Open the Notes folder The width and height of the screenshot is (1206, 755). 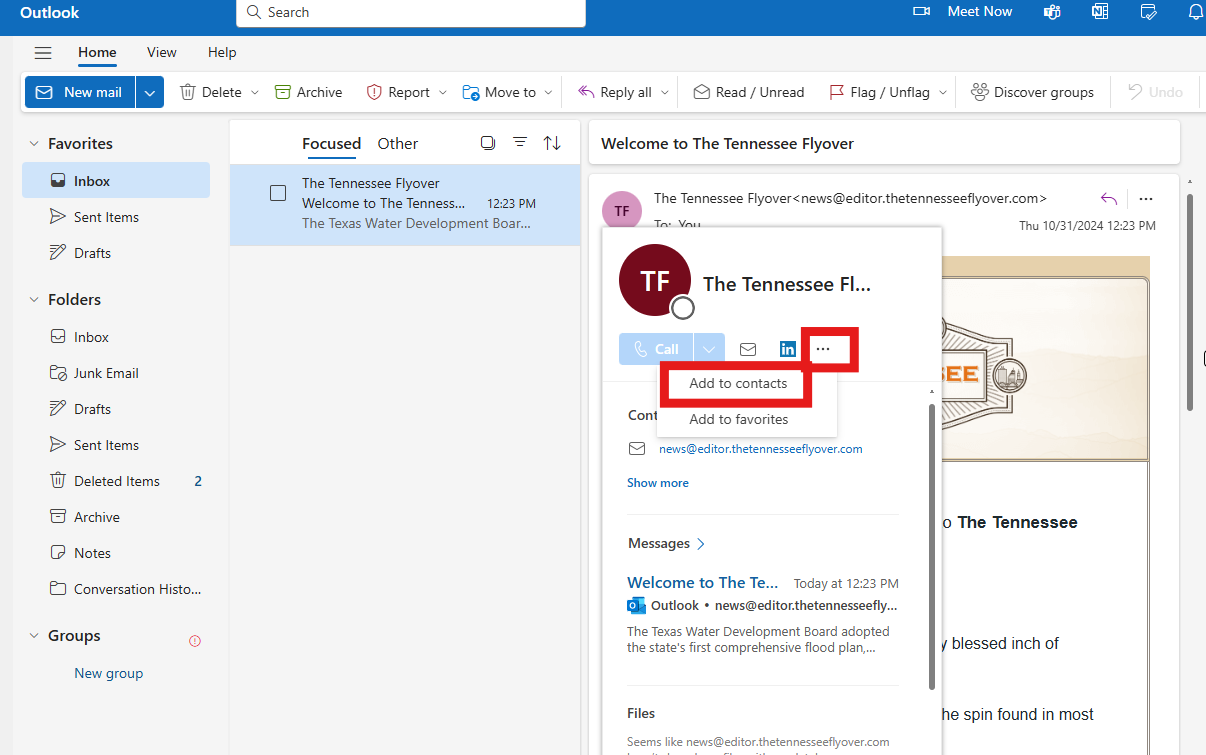116,553
